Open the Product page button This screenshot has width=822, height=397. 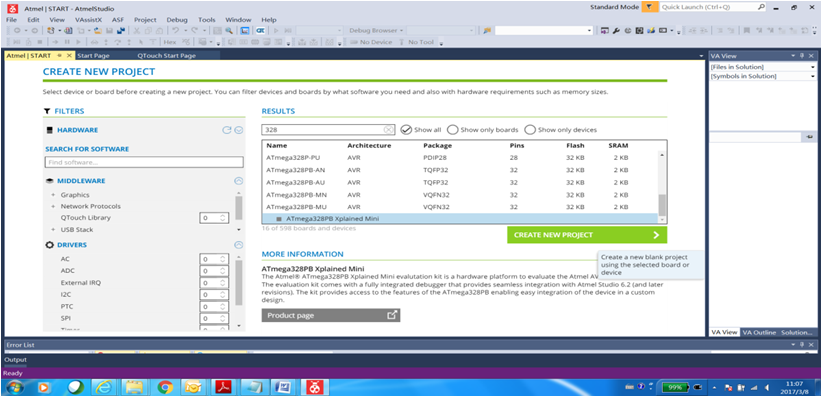point(331,315)
